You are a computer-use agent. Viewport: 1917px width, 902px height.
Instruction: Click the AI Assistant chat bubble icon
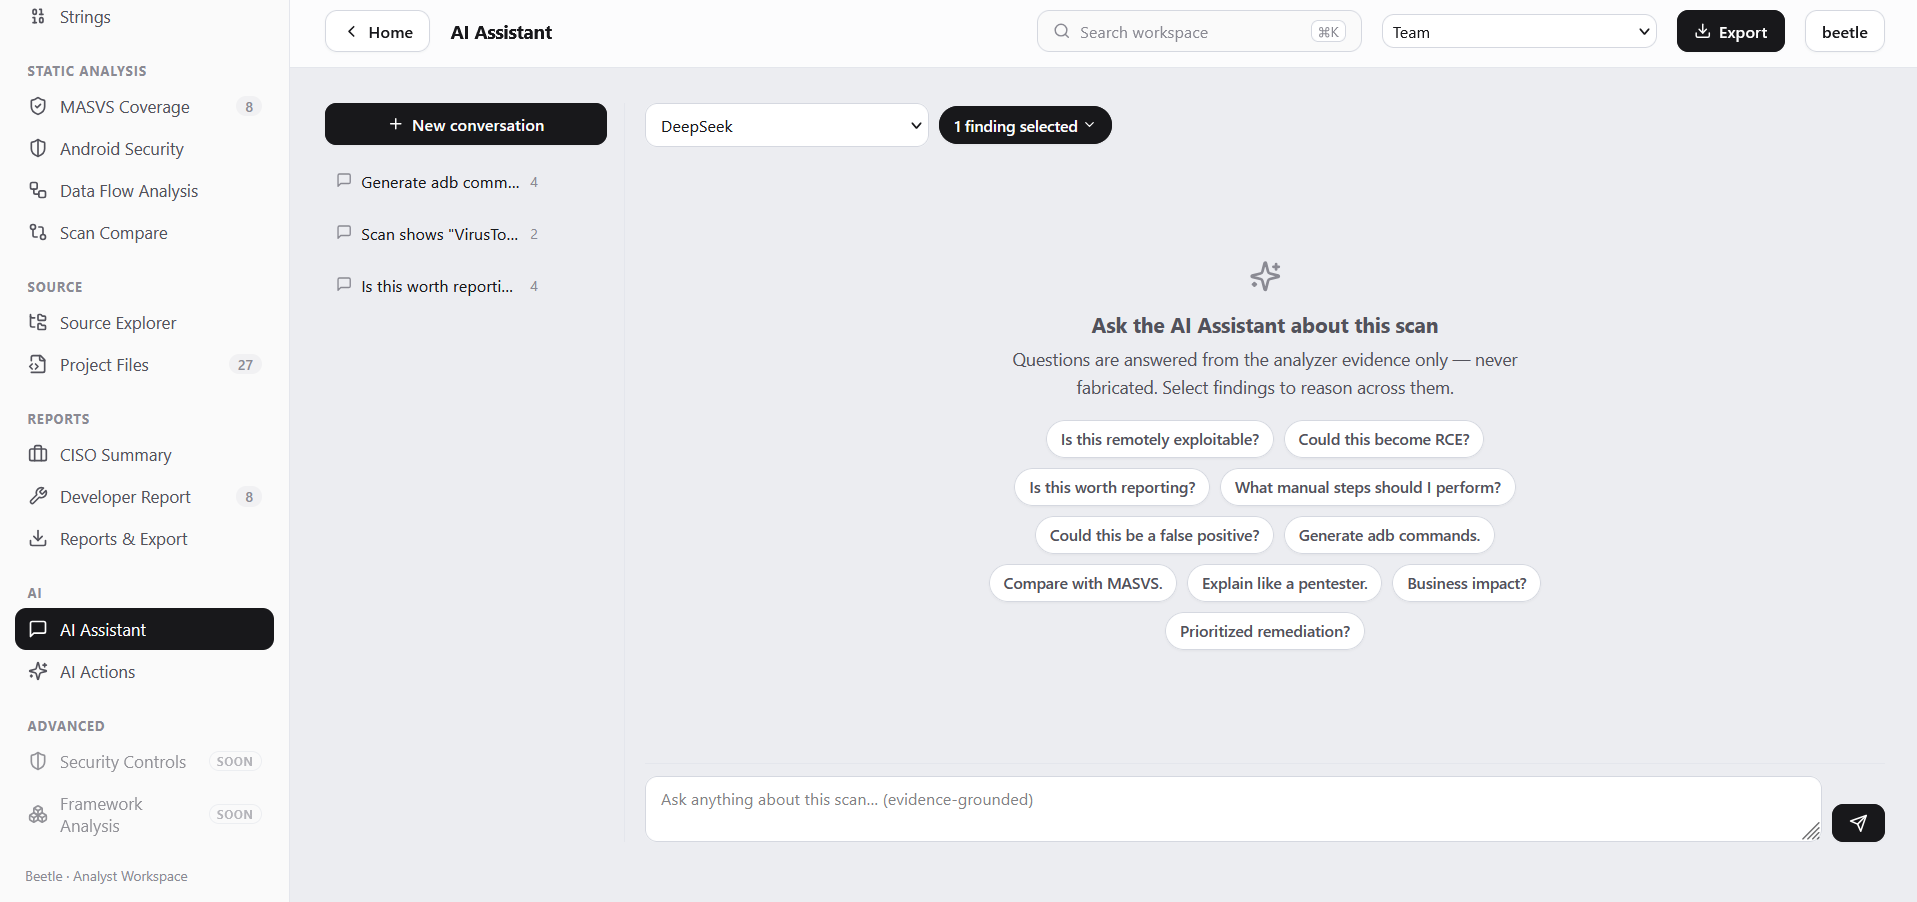click(x=38, y=629)
